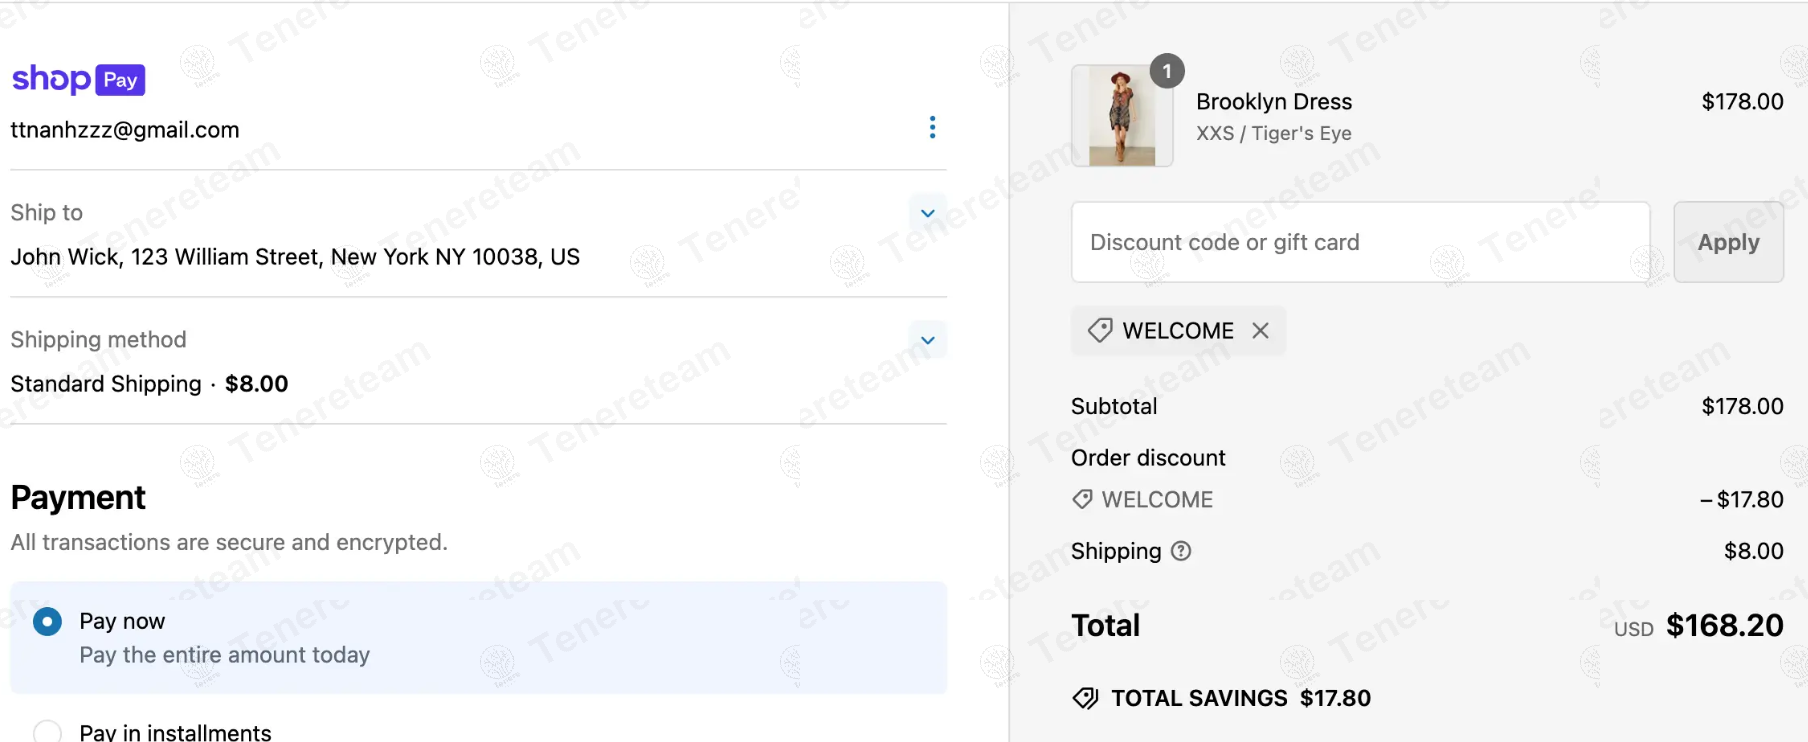Click the Apply discount button
This screenshot has height=742, width=1808.
1728,242
